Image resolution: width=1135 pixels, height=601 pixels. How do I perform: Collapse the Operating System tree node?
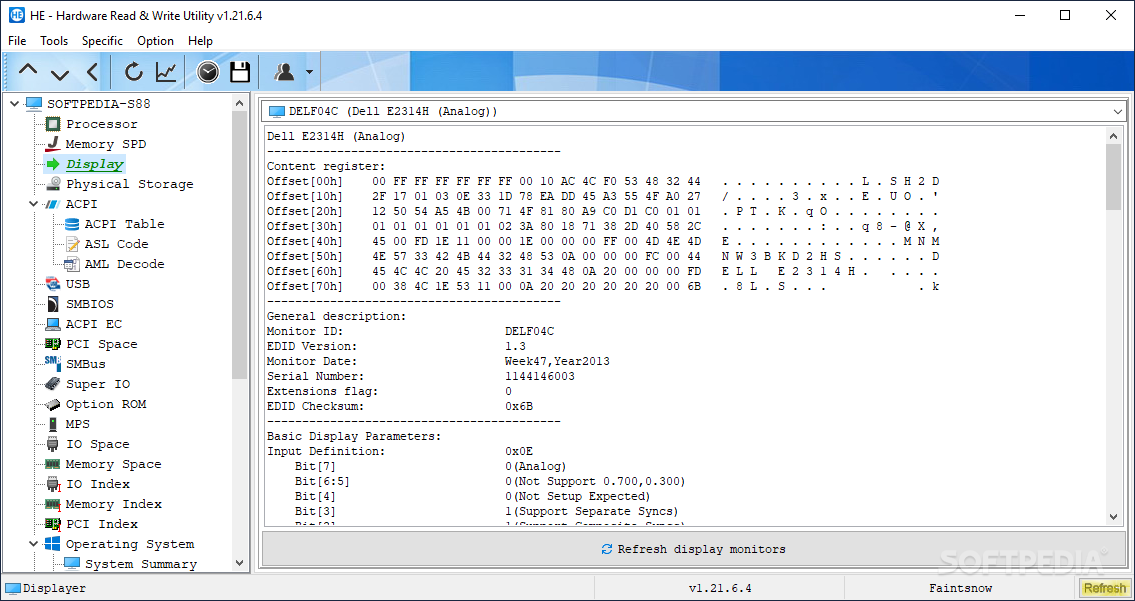pyautogui.click(x=33, y=544)
